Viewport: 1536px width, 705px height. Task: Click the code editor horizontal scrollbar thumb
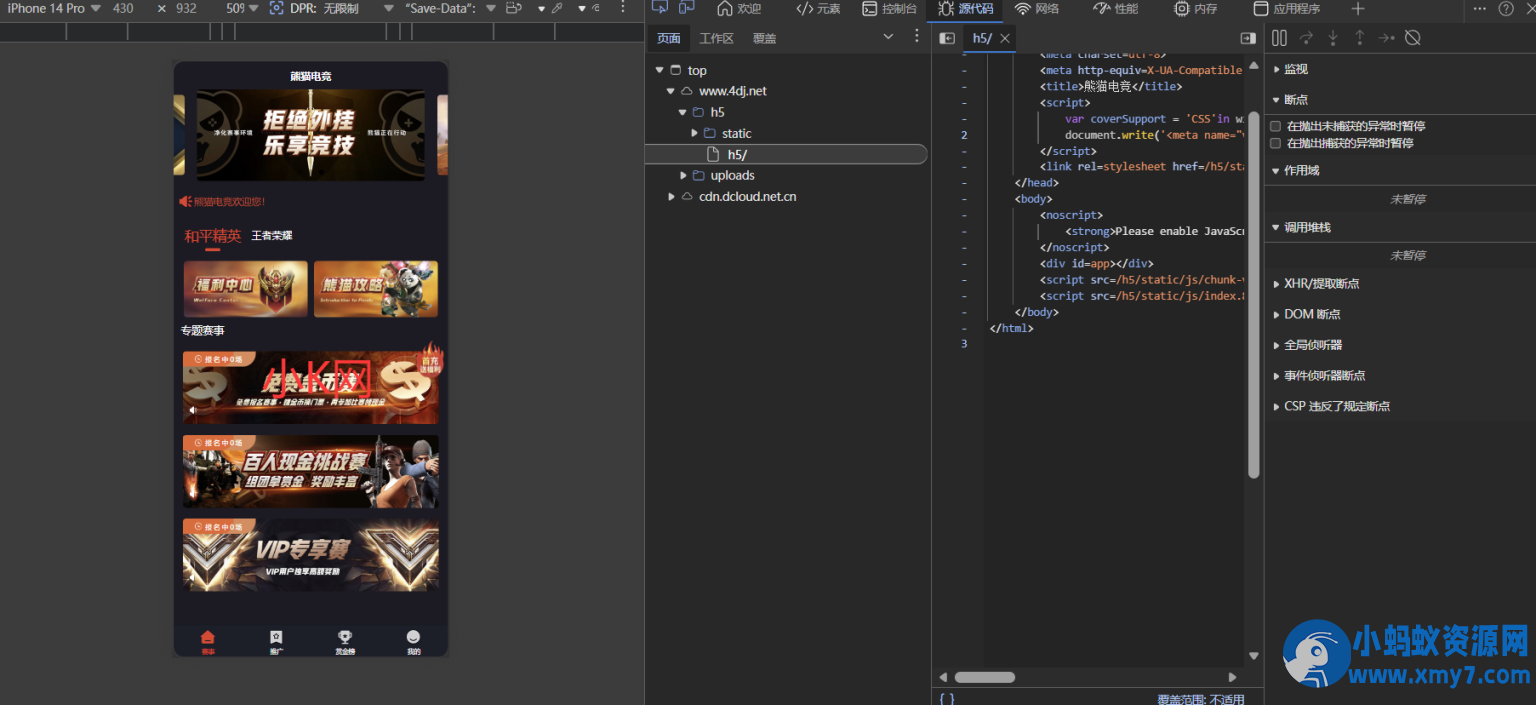click(984, 677)
